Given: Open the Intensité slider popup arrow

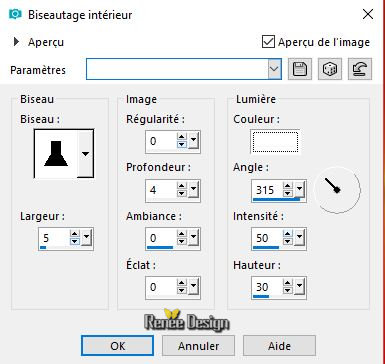Looking at the screenshot, I should (x=299, y=238).
